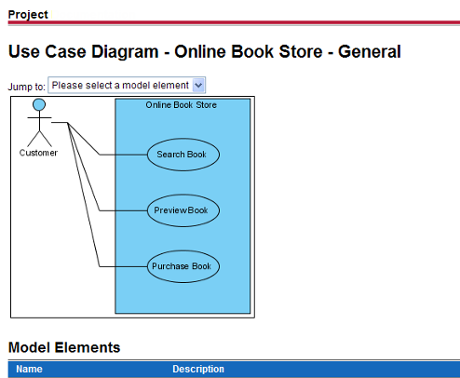Click the Name column header

click(29, 369)
